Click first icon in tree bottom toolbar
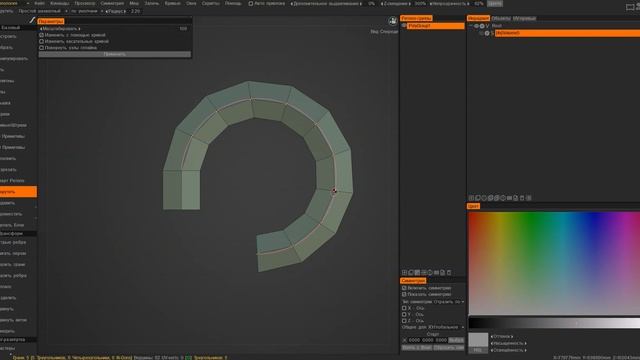The width and height of the screenshot is (640, 360). tap(471, 198)
